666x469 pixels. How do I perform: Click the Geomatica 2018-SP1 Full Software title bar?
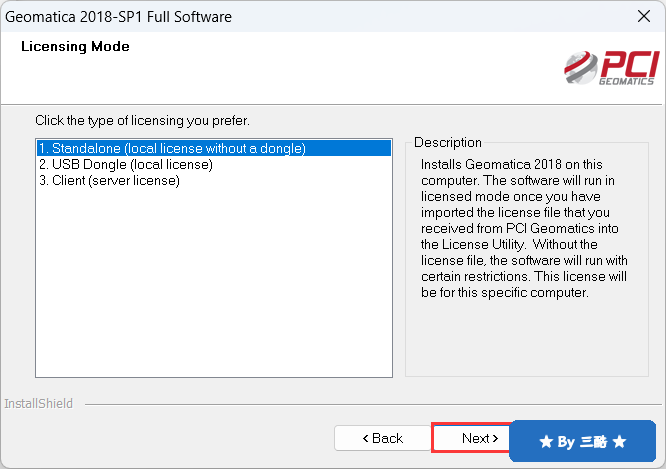point(119,17)
